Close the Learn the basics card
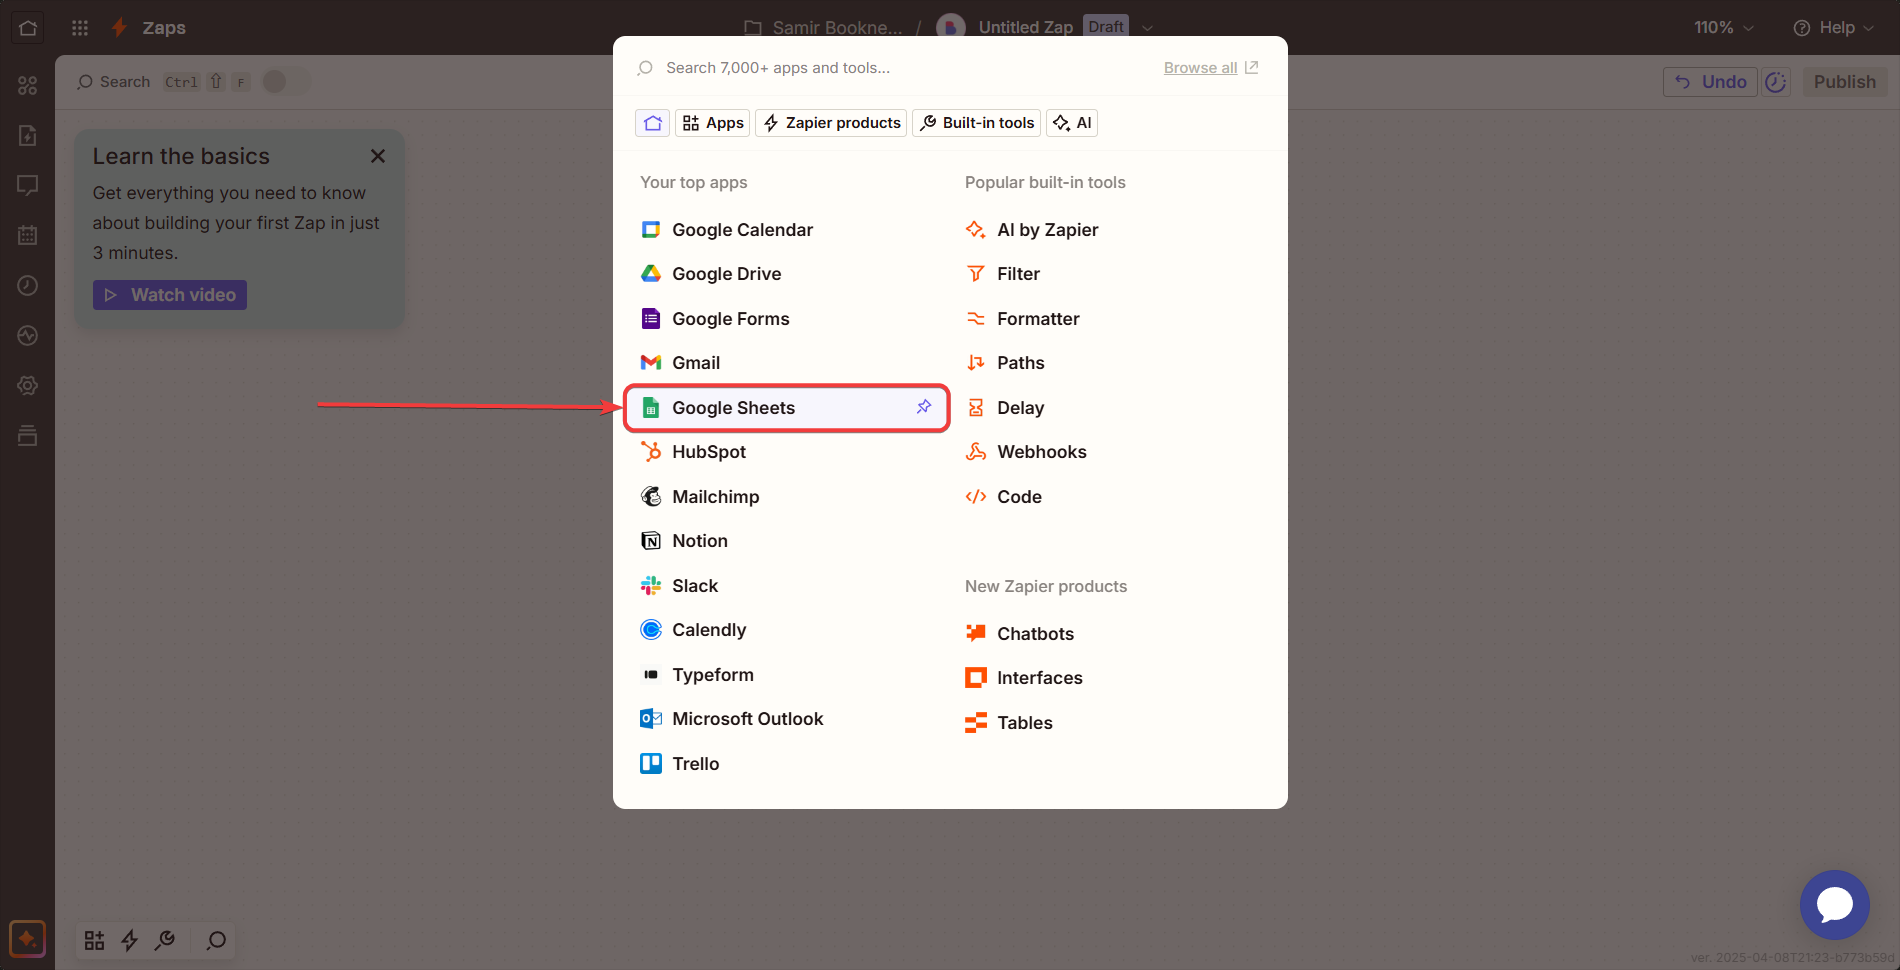The height and width of the screenshot is (970, 1900). pyautogui.click(x=378, y=156)
